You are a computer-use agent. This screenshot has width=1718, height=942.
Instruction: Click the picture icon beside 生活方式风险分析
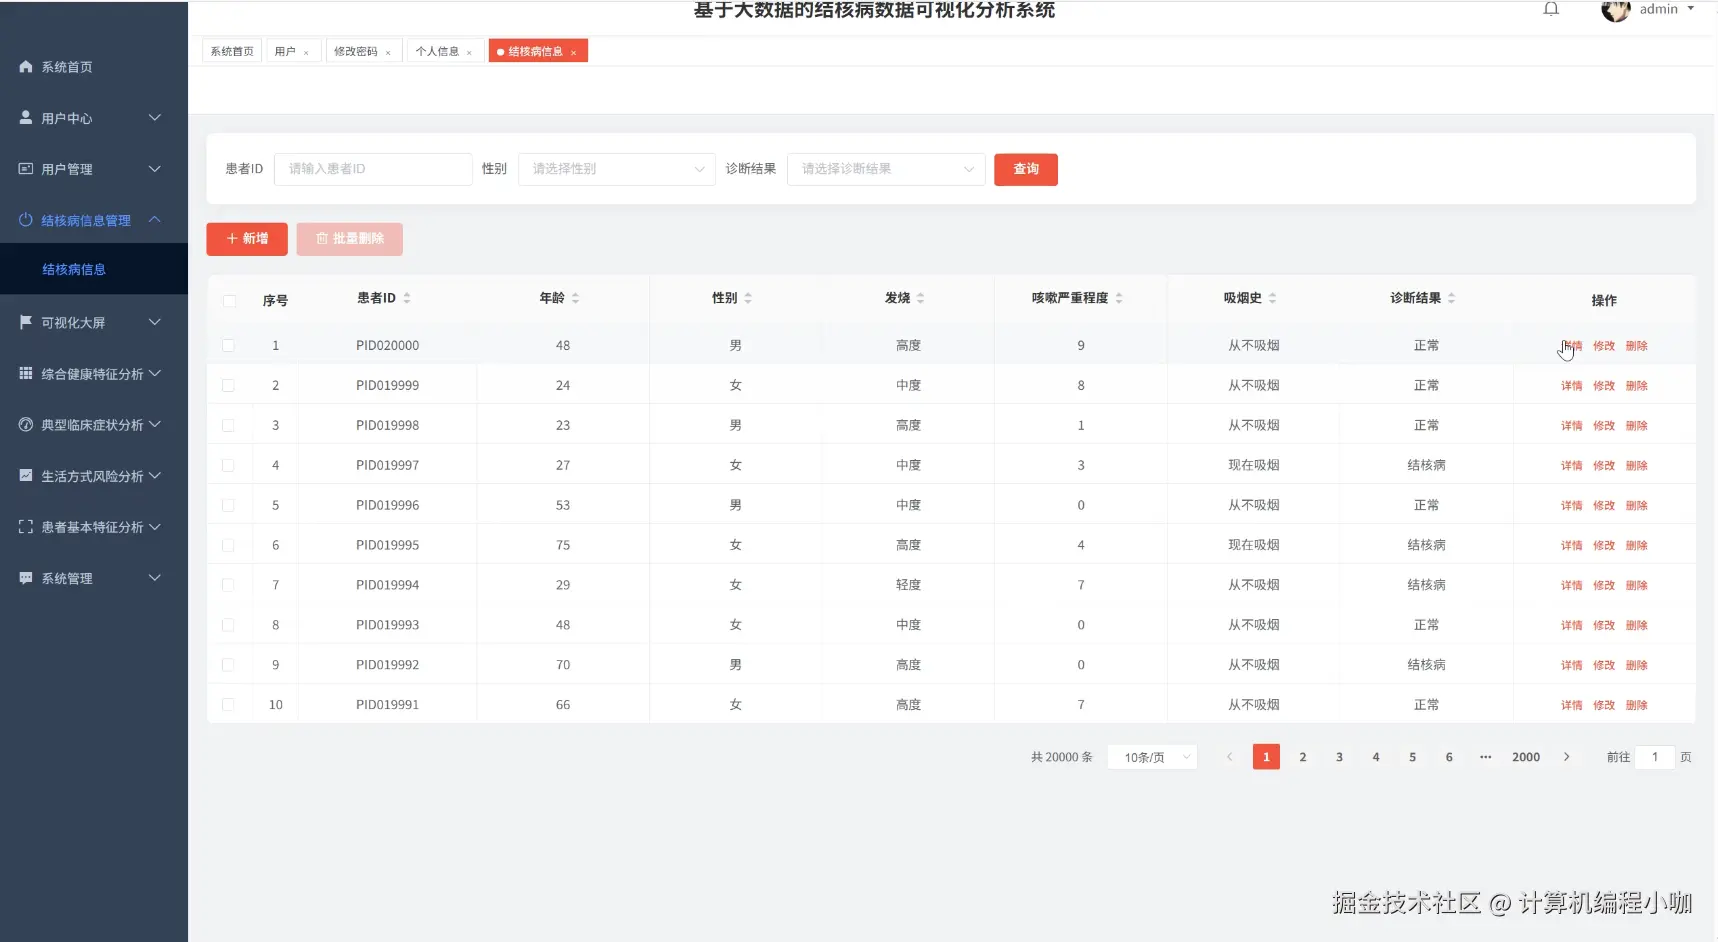click(26, 475)
